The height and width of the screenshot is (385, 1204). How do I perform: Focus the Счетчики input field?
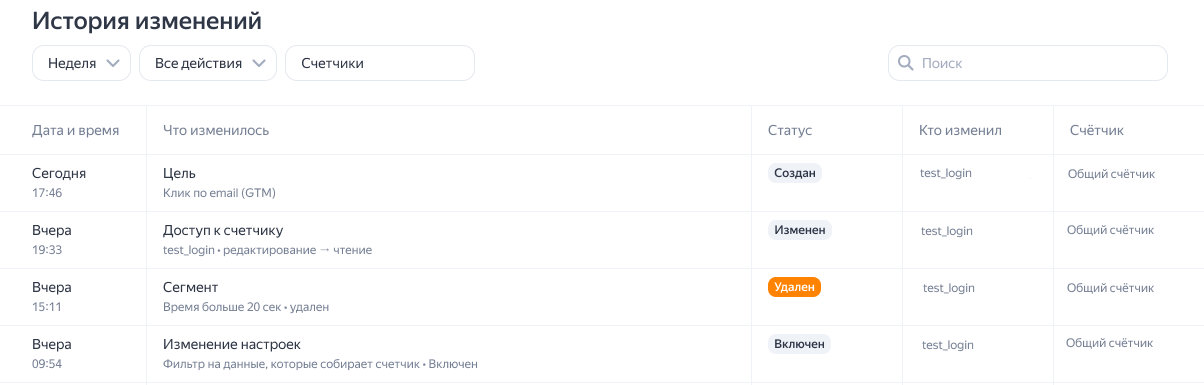(x=380, y=63)
